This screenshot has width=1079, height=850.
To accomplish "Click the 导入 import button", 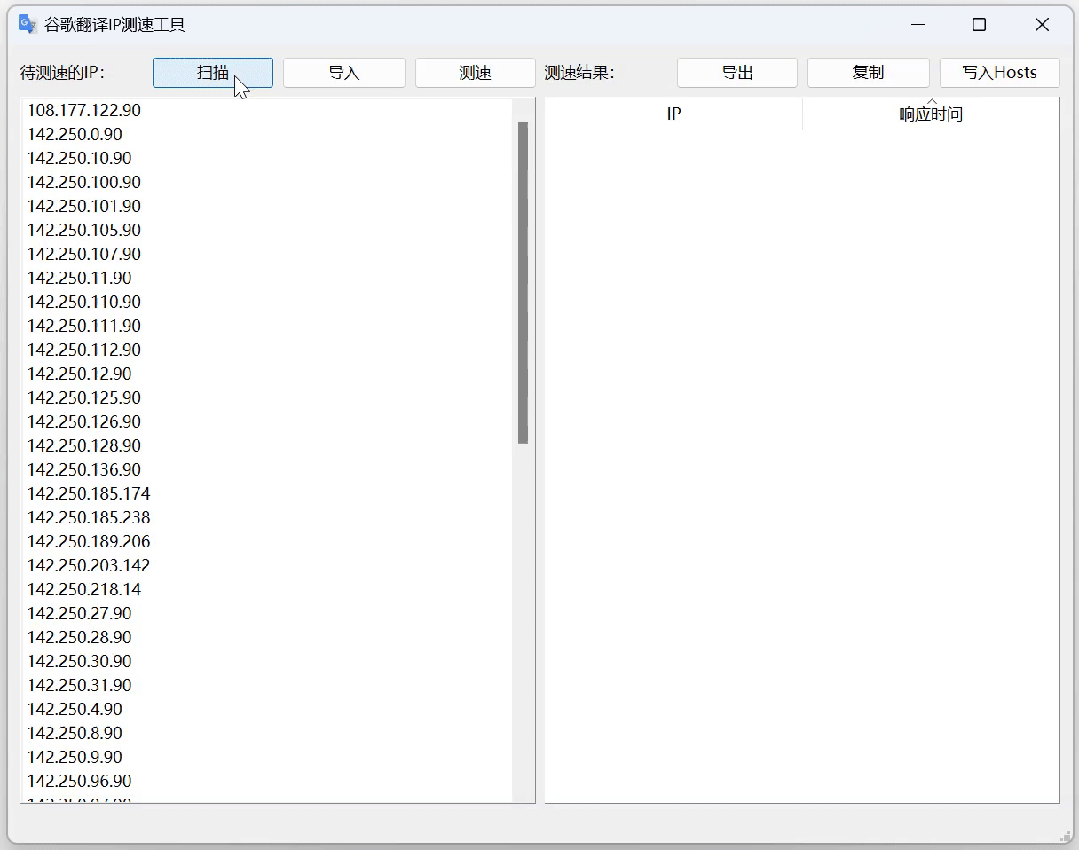I will 344,73.
